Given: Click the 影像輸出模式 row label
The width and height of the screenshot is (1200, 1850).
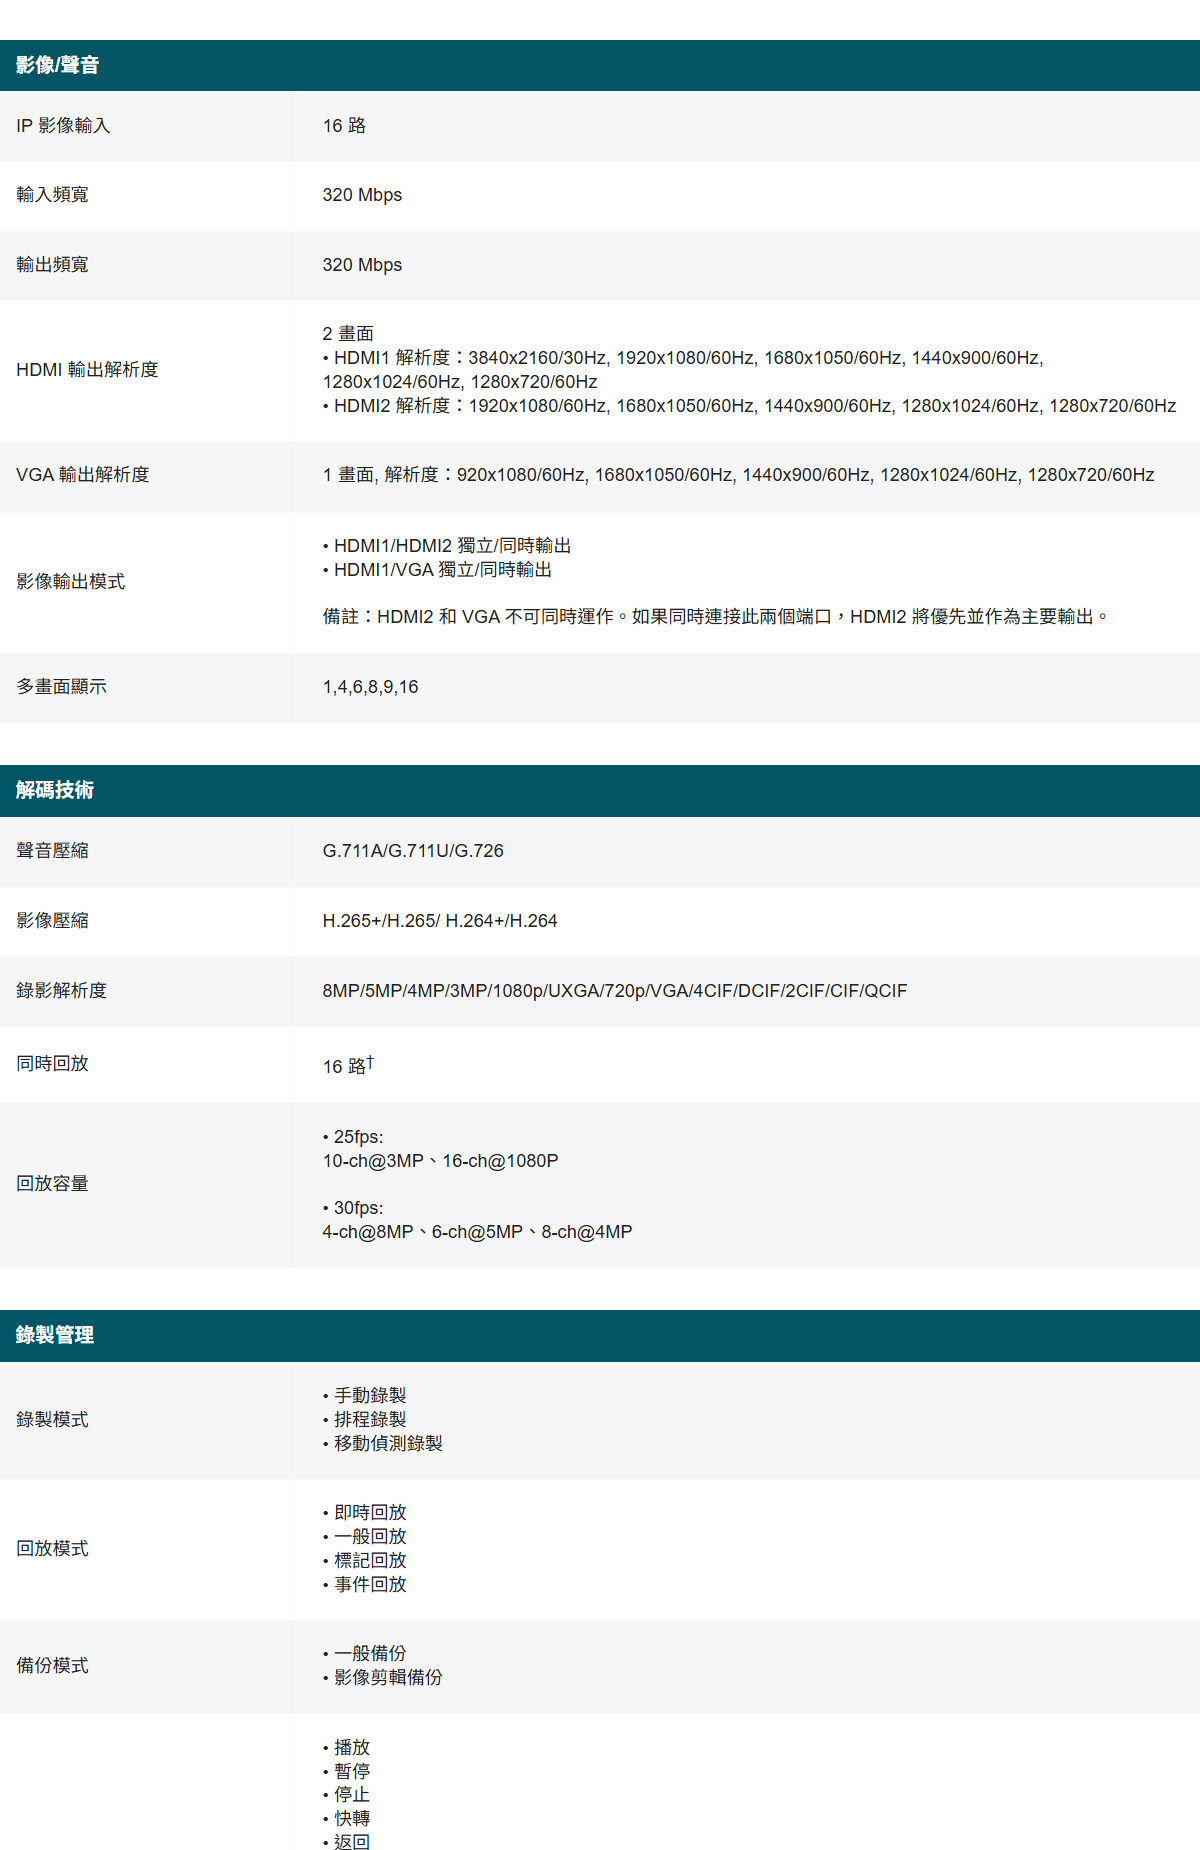Looking at the screenshot, I should coord(70,582).
